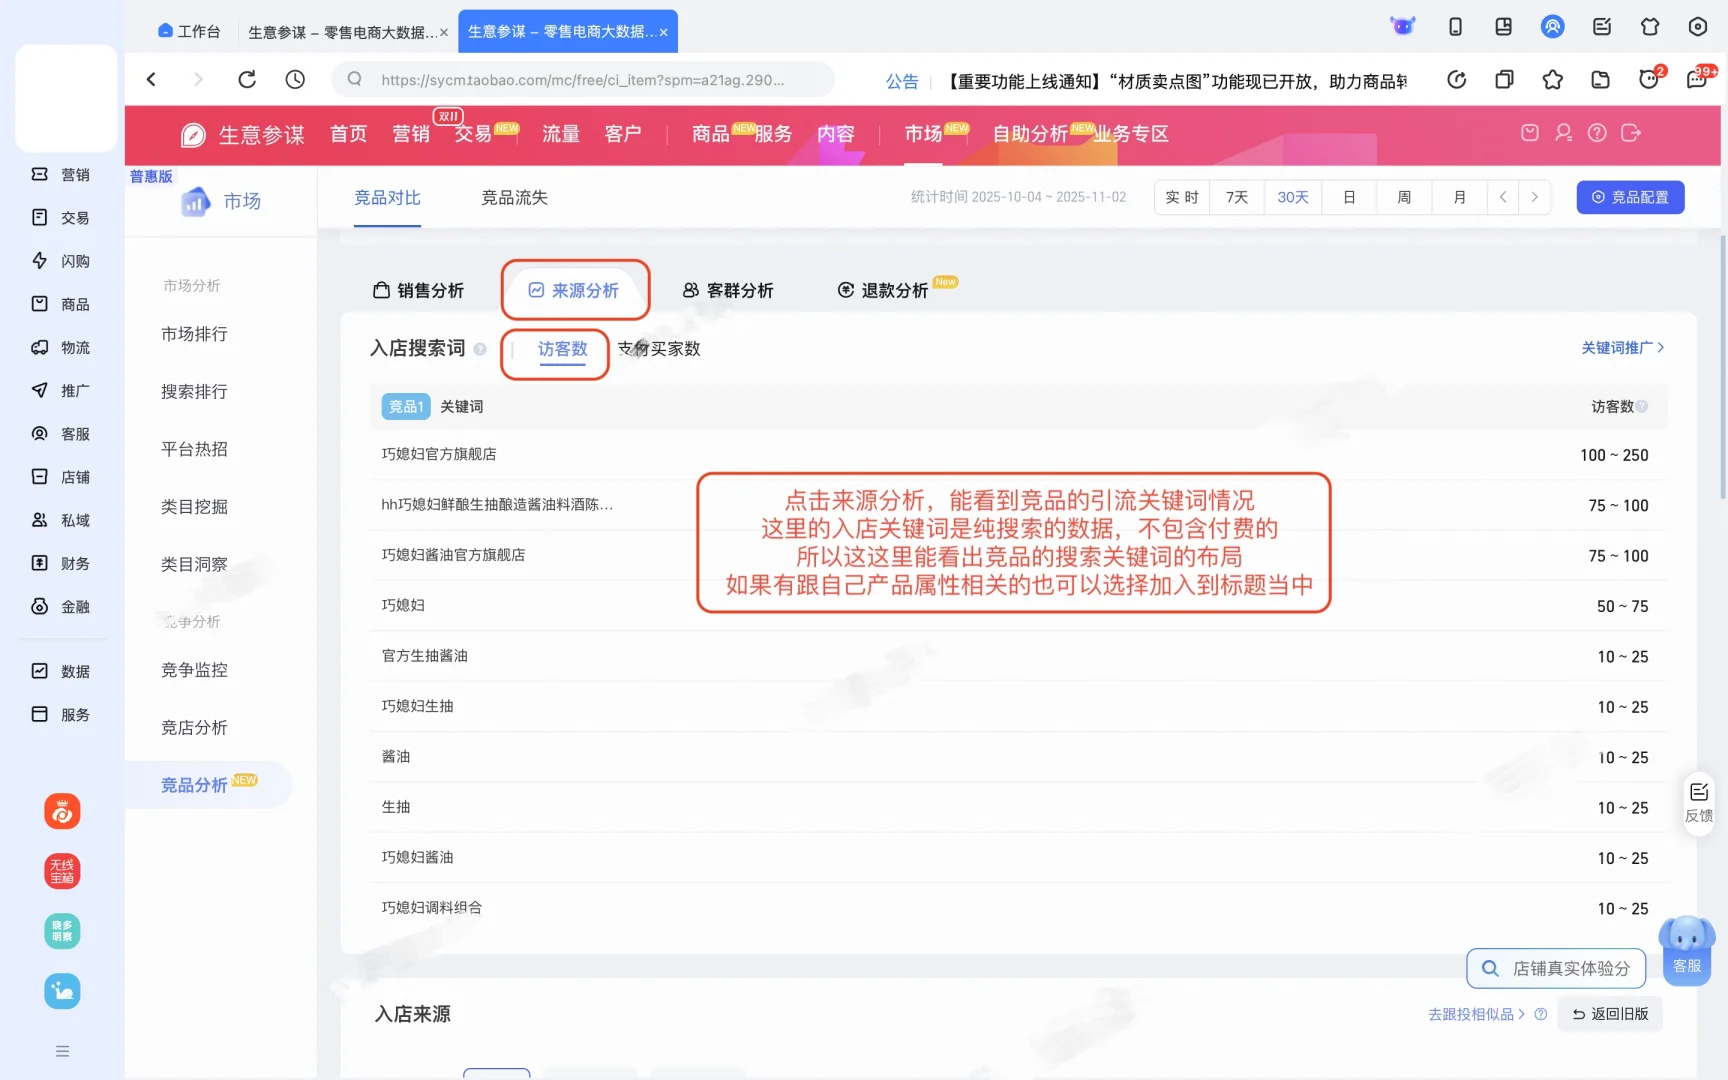Click the blue headset avatar icon
The height and width of the screenshot is (1080, 1728).
1552,27
